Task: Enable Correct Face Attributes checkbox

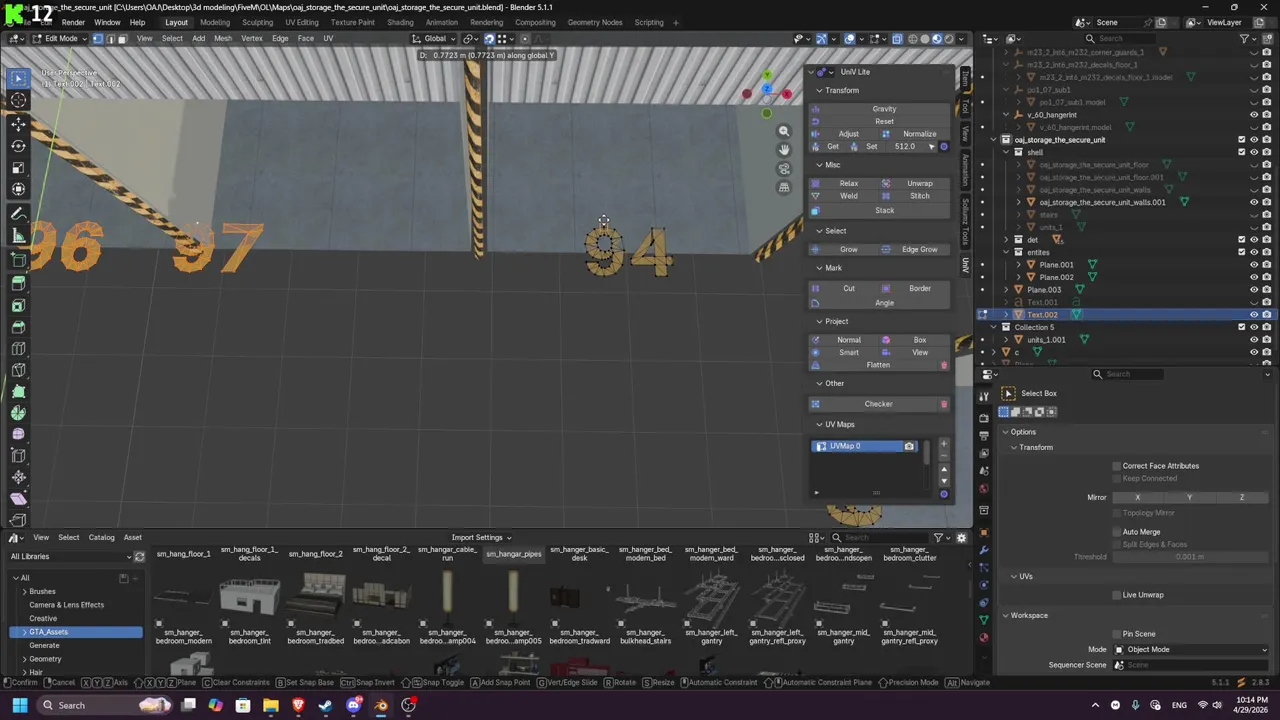Action: coord(1117,466)
